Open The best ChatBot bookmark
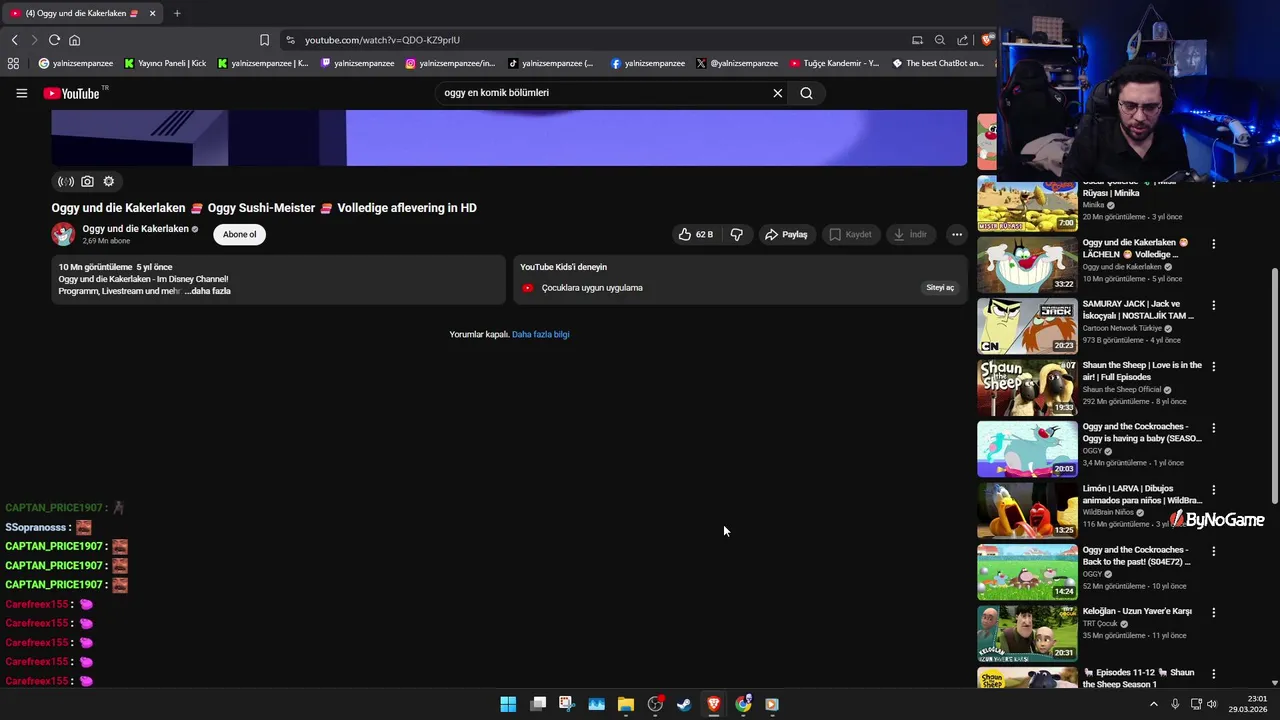Screen dimensions: 1280x720 [938, 63]
